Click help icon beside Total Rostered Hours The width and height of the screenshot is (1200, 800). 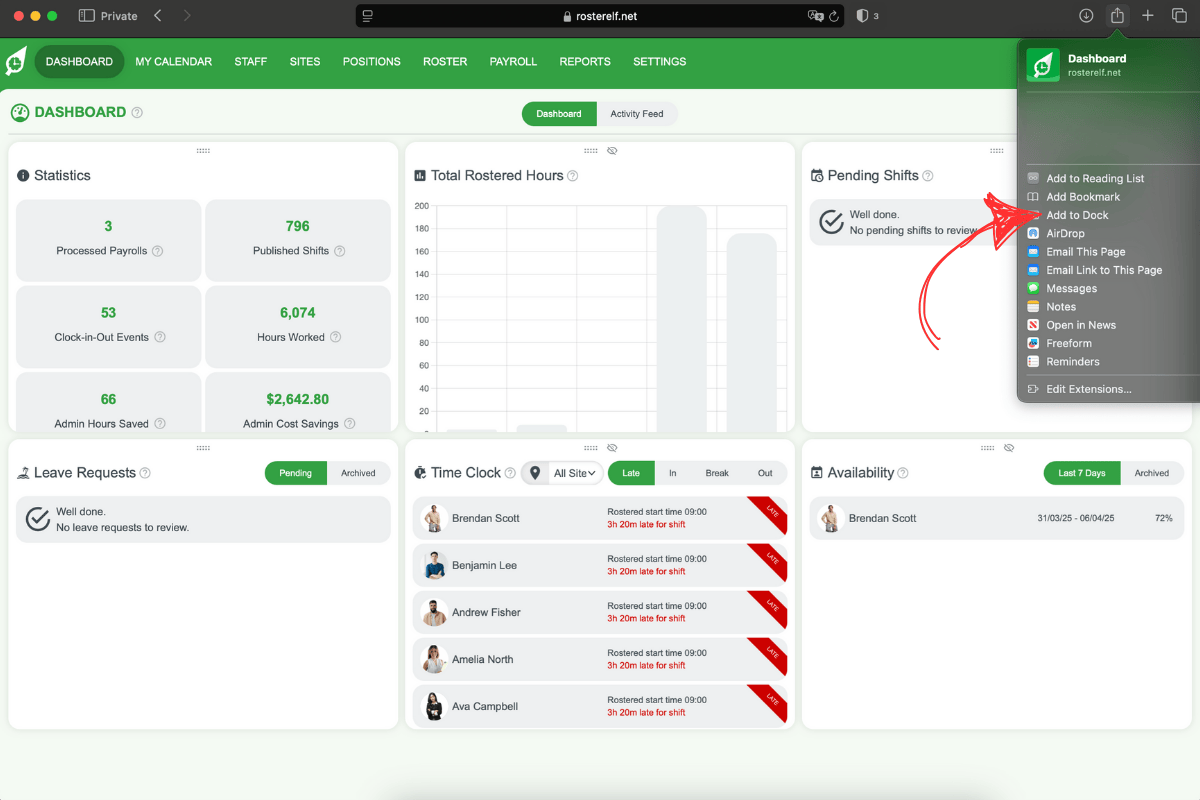[x=573, y=176]
